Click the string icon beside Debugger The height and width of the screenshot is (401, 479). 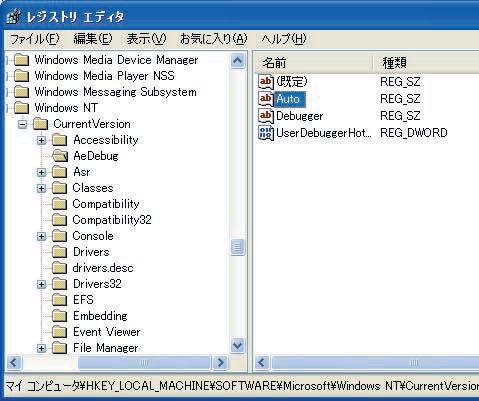pos(266,116)
